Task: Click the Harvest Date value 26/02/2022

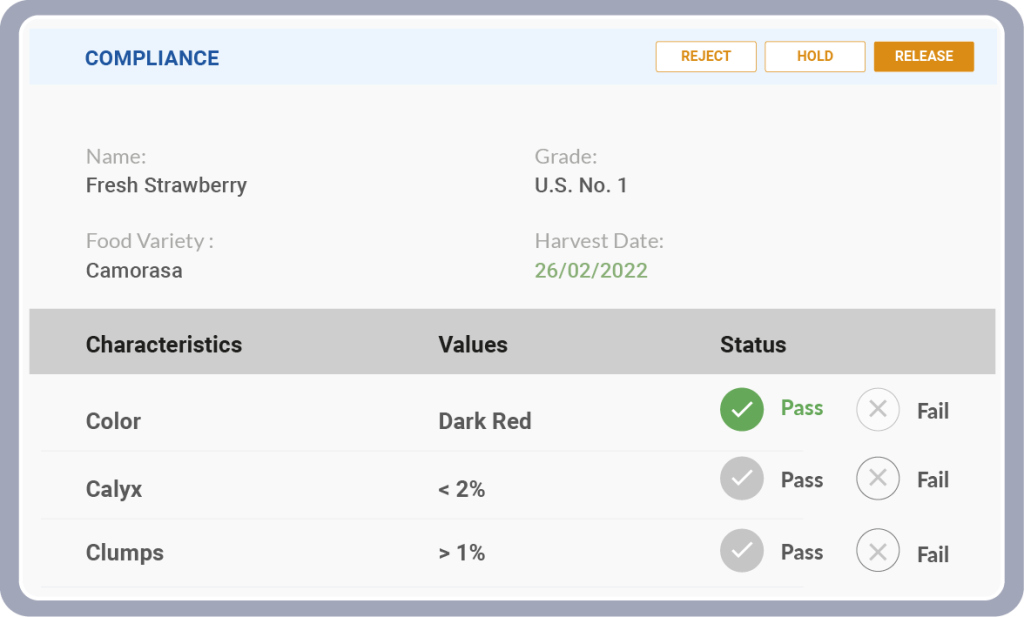Action: (591, 271)
